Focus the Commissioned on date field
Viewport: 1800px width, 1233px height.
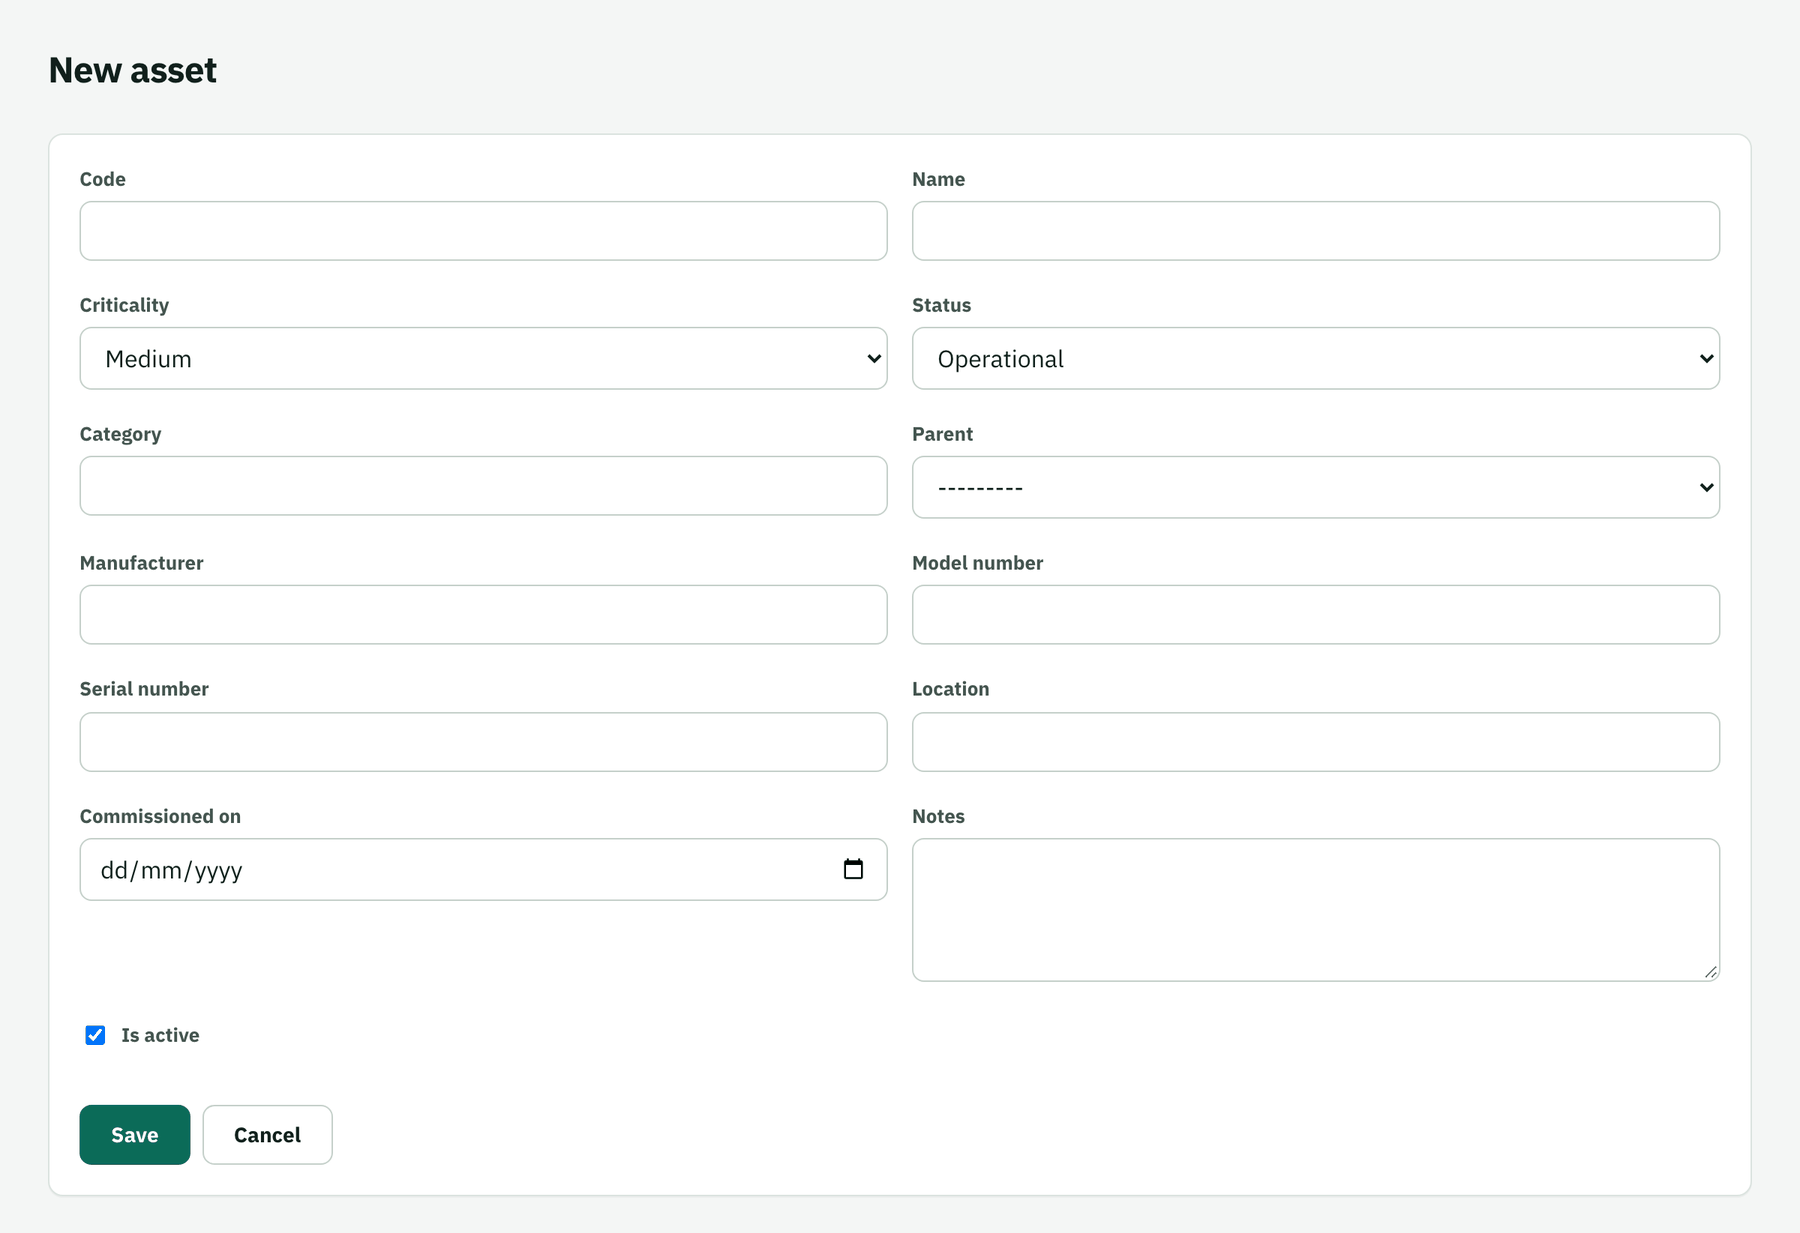pyautogui.click(x=483, y=869)
